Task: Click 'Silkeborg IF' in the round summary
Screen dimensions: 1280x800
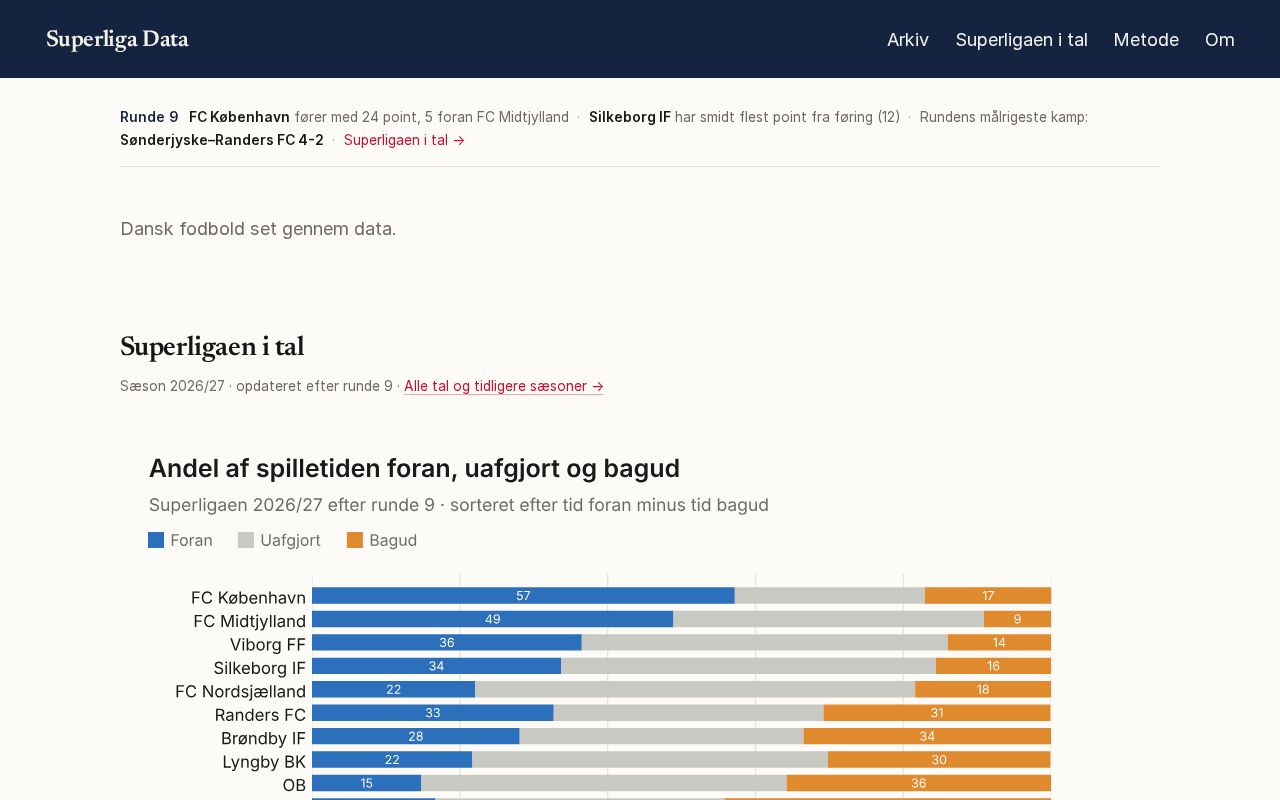Action: 630,117
